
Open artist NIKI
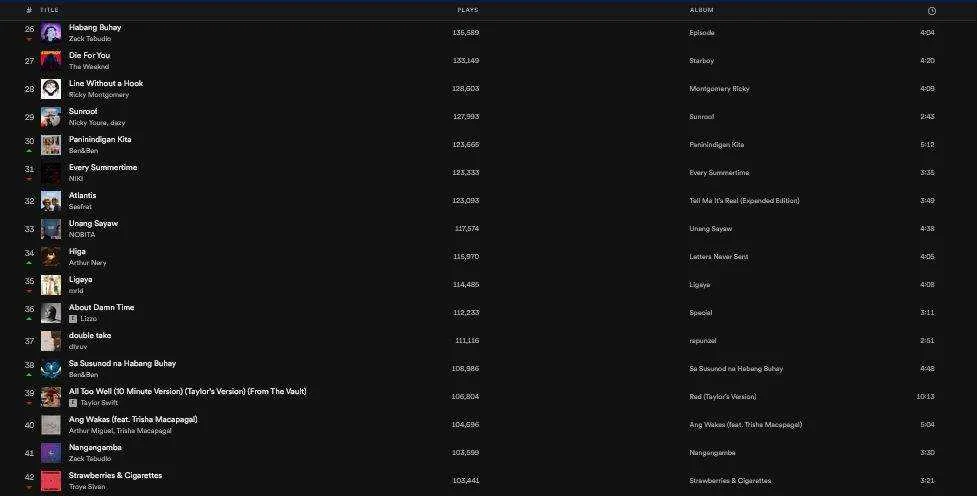tap(76, 179)
